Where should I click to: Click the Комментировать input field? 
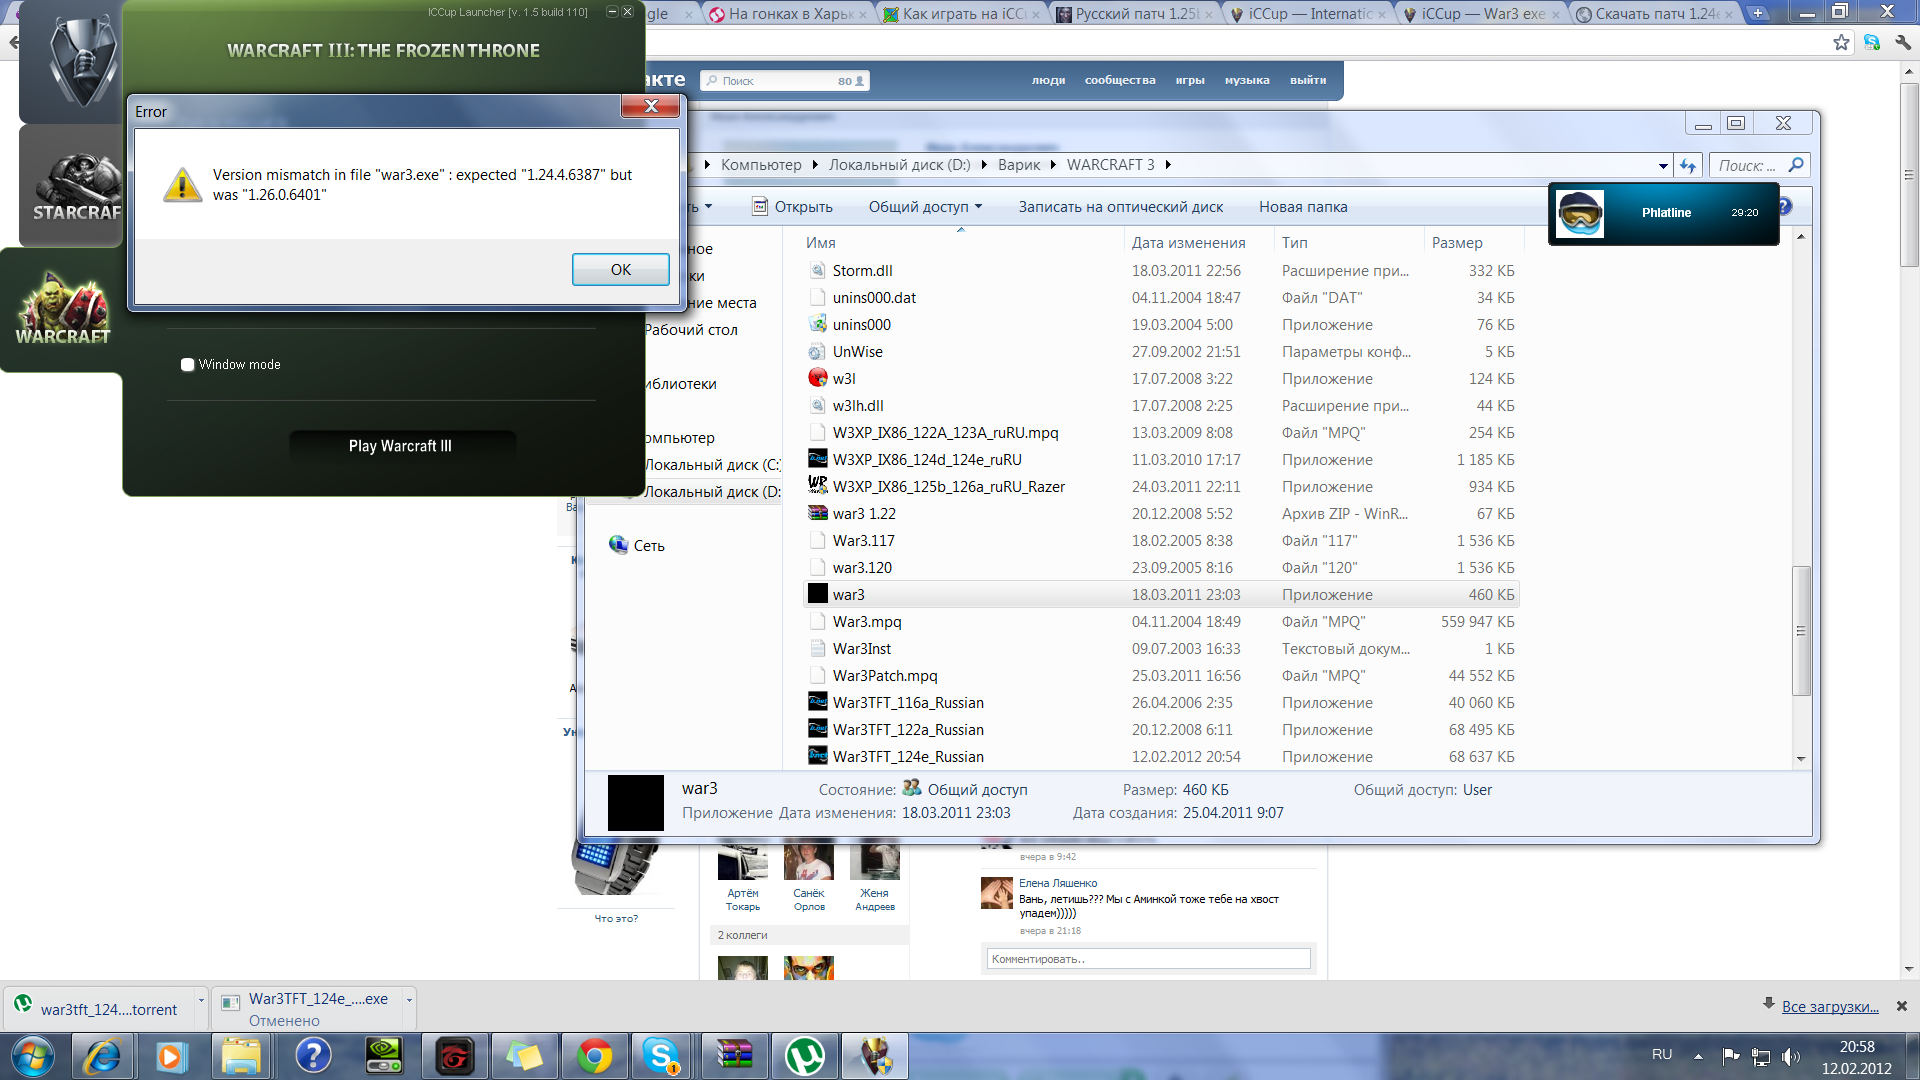coord(1147,959)
